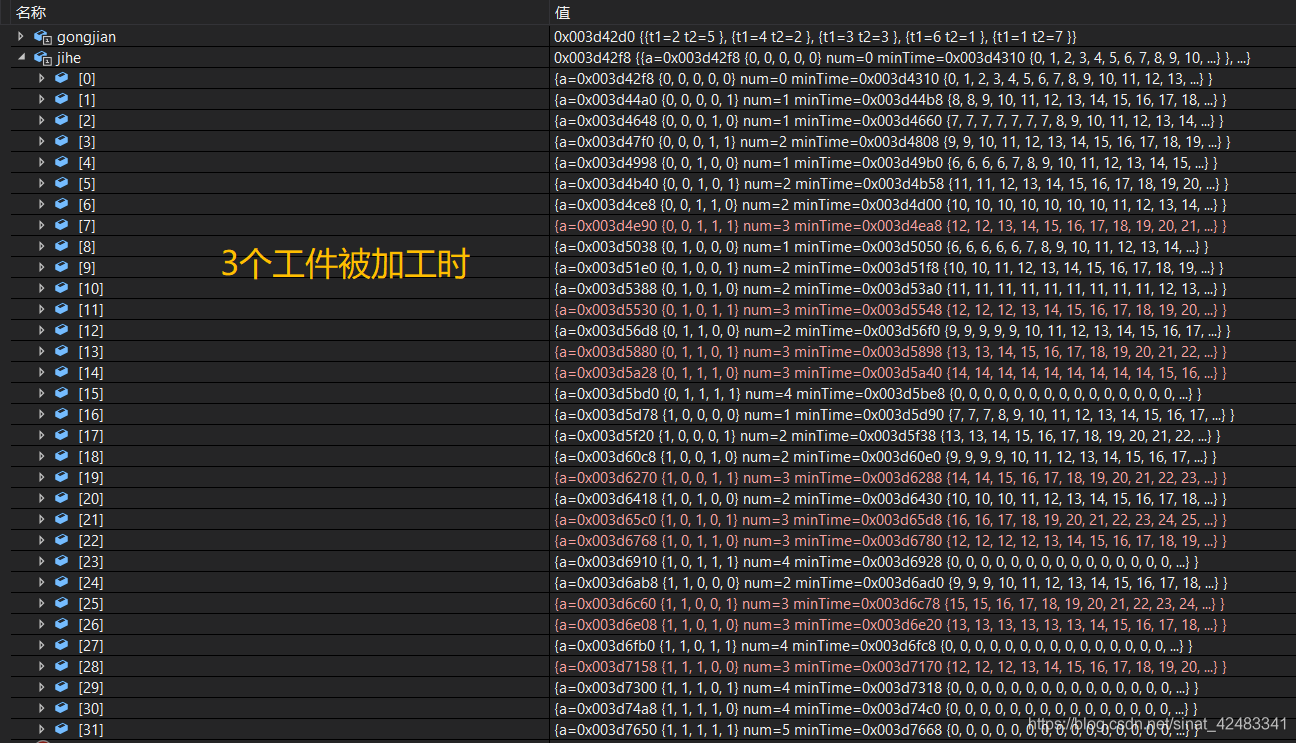This screenshot has width=1296, height=743.
Task: Click the cube icon of element [5]
Action: pyautogui.click(x=62, y=183)
